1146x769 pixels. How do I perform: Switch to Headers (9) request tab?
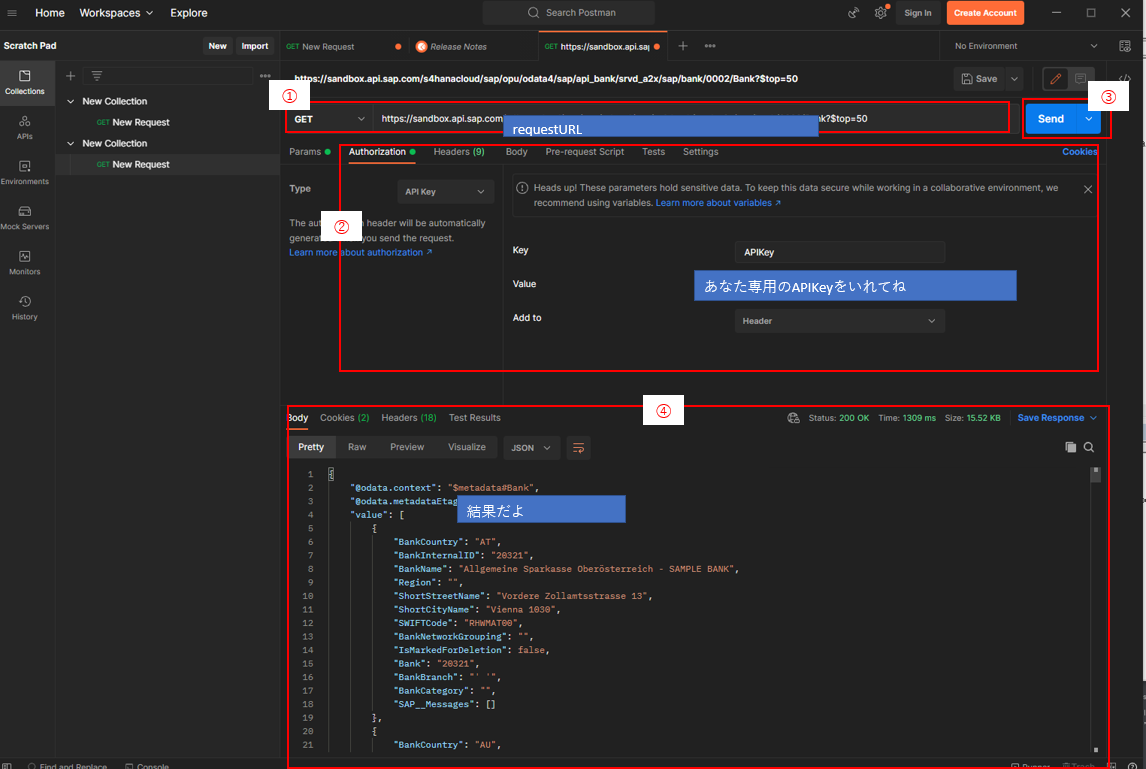(x=459, y=152)
